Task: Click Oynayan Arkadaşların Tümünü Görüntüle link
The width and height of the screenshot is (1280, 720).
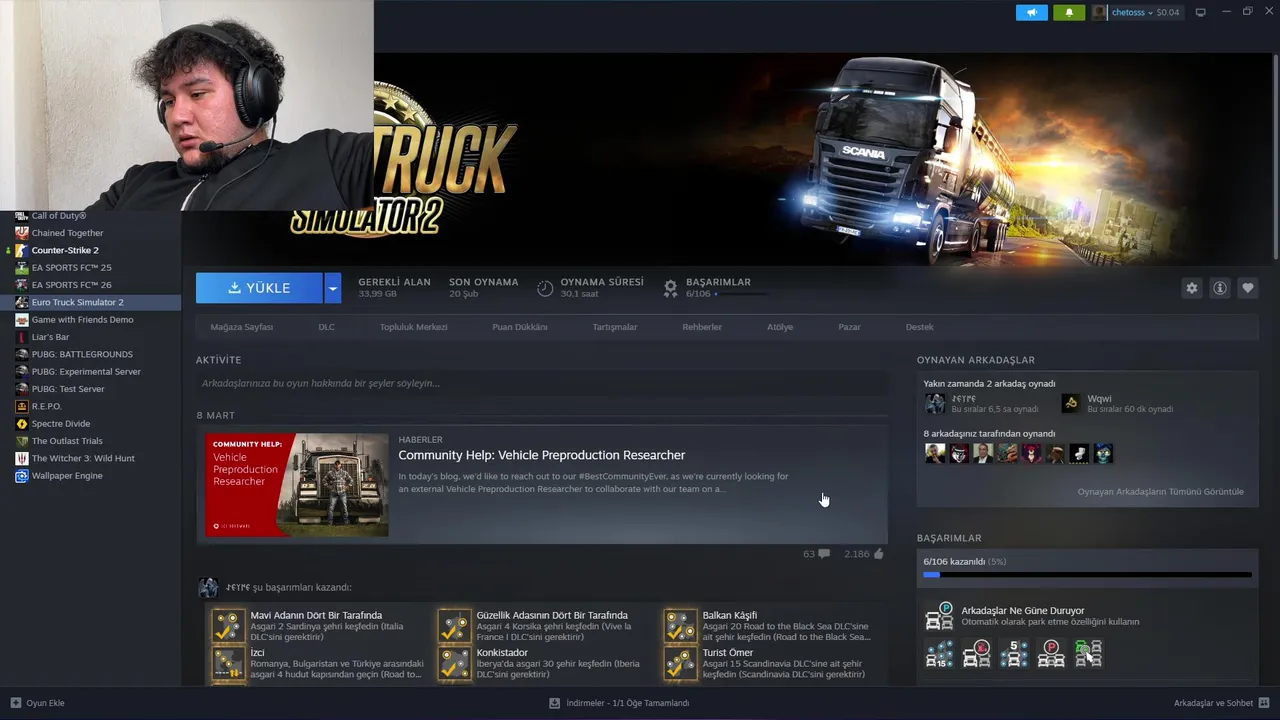Action: 1160,492
